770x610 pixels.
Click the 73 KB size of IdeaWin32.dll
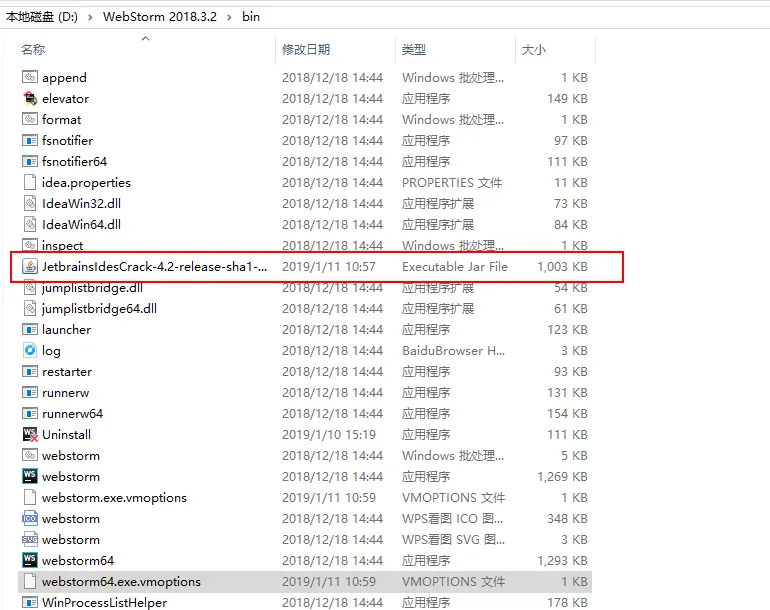tap(571, 203)
